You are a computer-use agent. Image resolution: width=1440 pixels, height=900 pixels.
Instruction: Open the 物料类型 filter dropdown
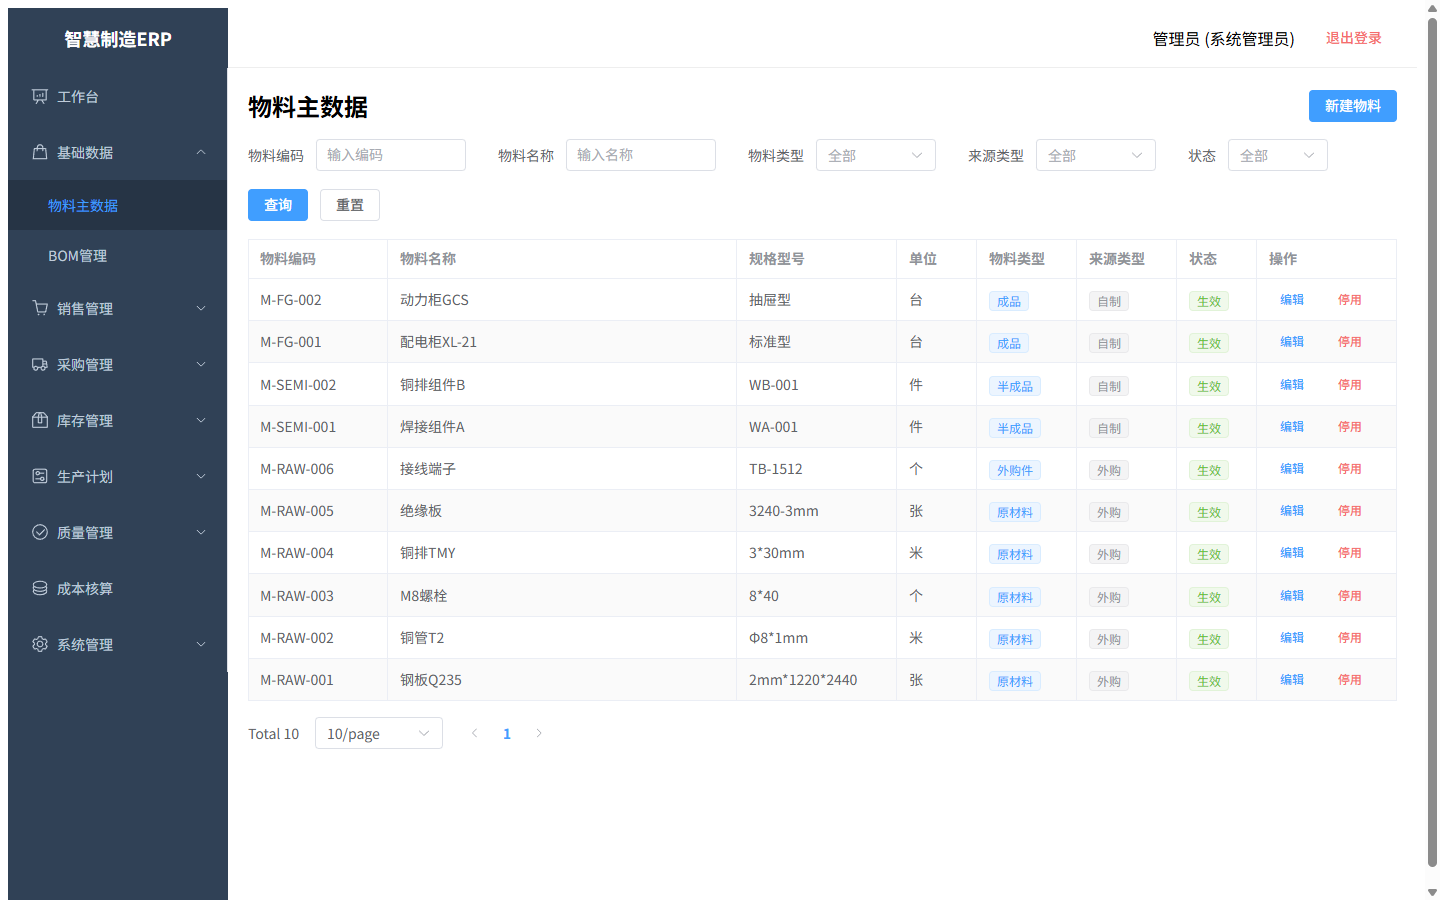[876, 155]
